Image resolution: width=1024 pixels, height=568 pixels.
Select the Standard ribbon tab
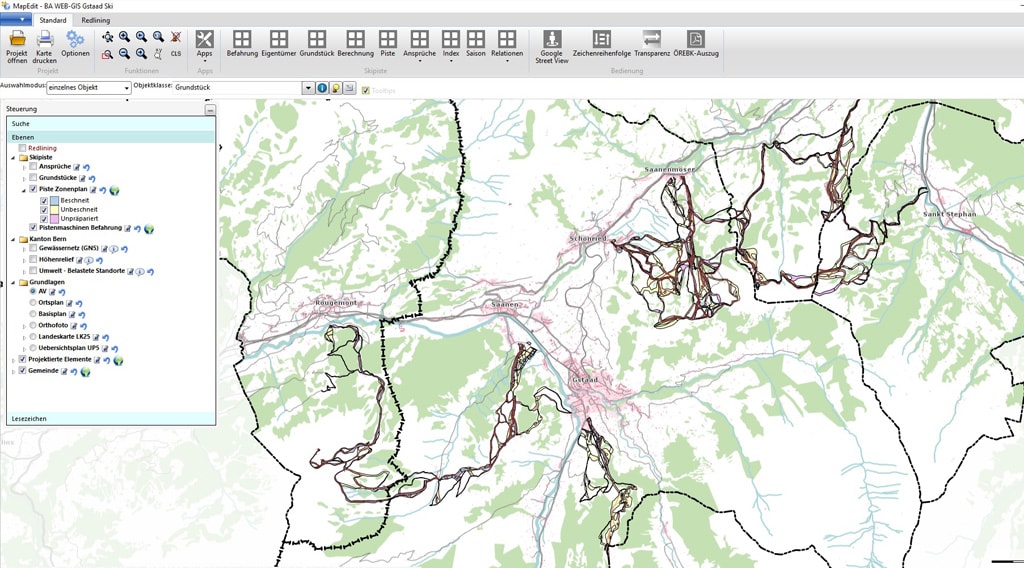53,20
